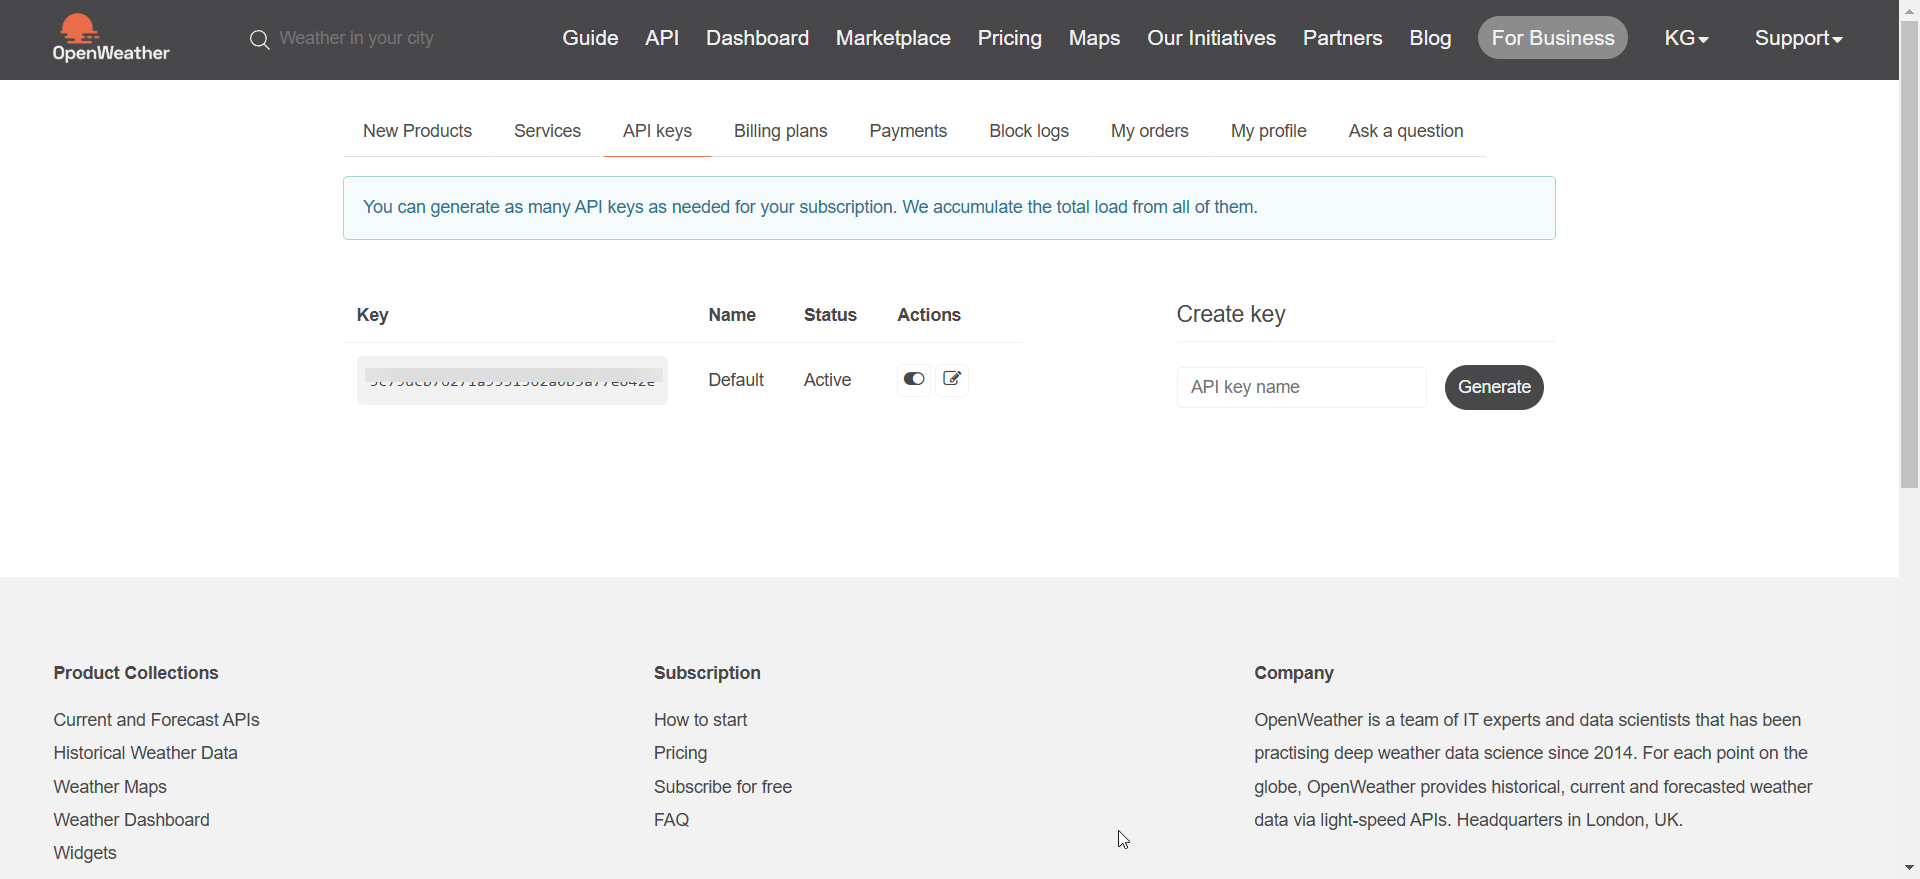Open Dashboard in the top navigation
The width and height of the screenshot is (1920, 879).
tap(757, 38)
